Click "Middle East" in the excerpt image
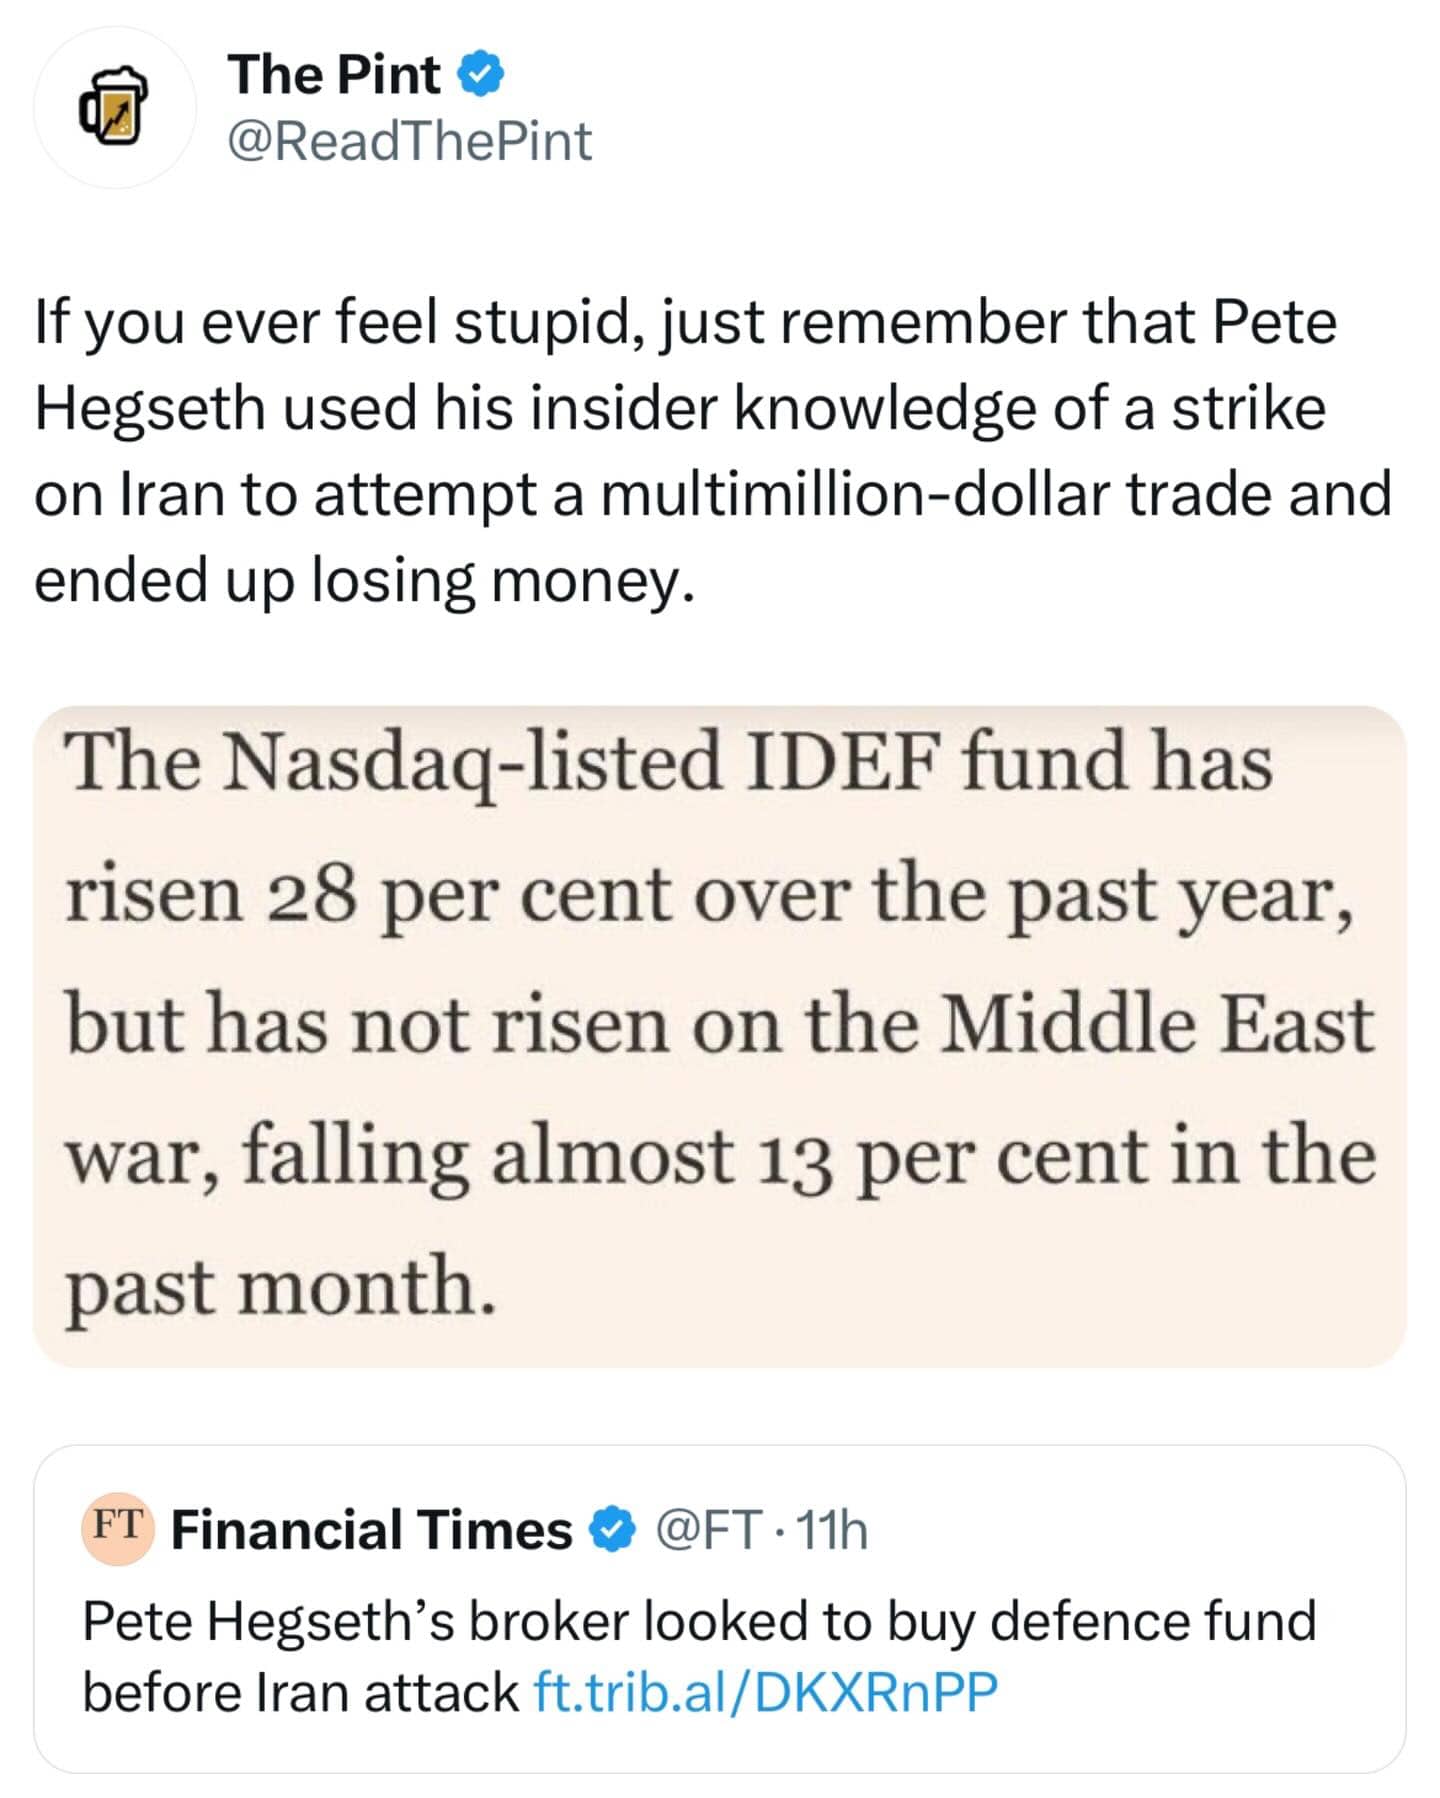1440x1798 pixels. [1157, 1025]
